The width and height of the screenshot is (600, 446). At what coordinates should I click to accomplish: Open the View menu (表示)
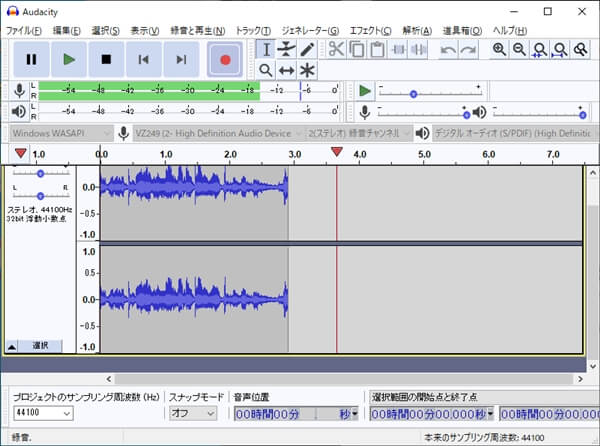pos(145,31)
